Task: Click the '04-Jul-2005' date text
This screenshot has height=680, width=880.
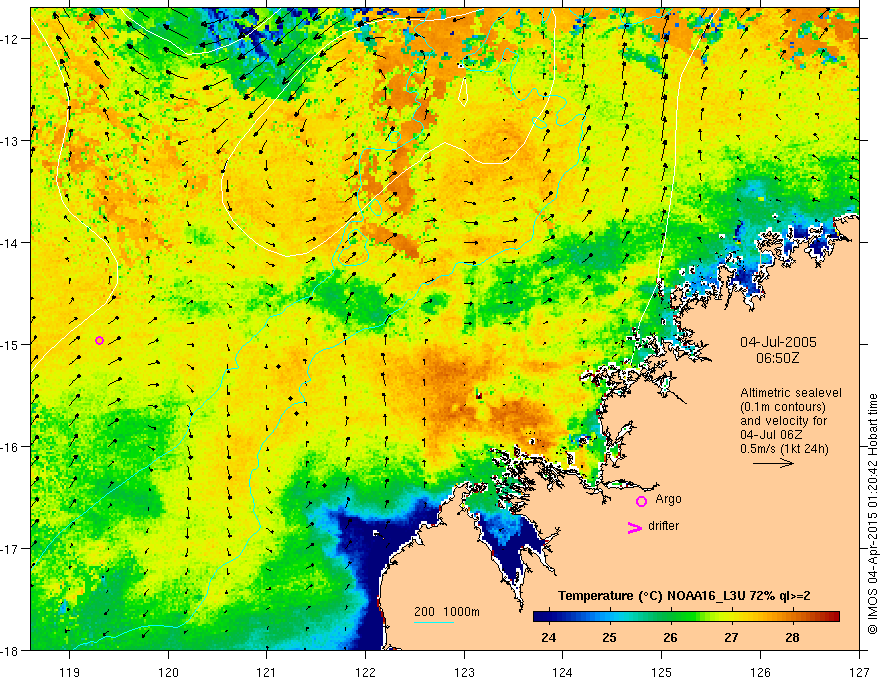Action: (778, 342)
